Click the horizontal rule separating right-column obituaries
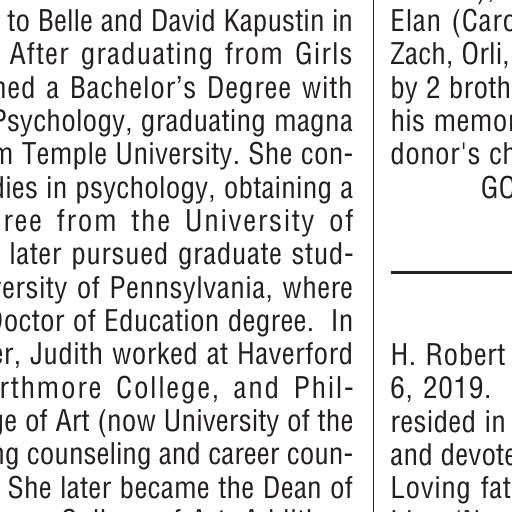This screenshot has height=512, width=512. click(x=451, y=273)
